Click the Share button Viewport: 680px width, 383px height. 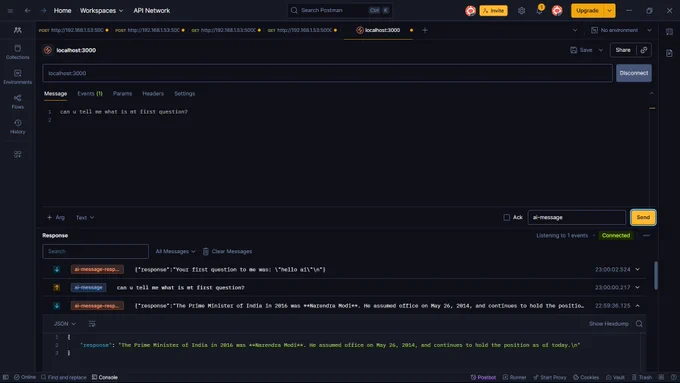623,50
